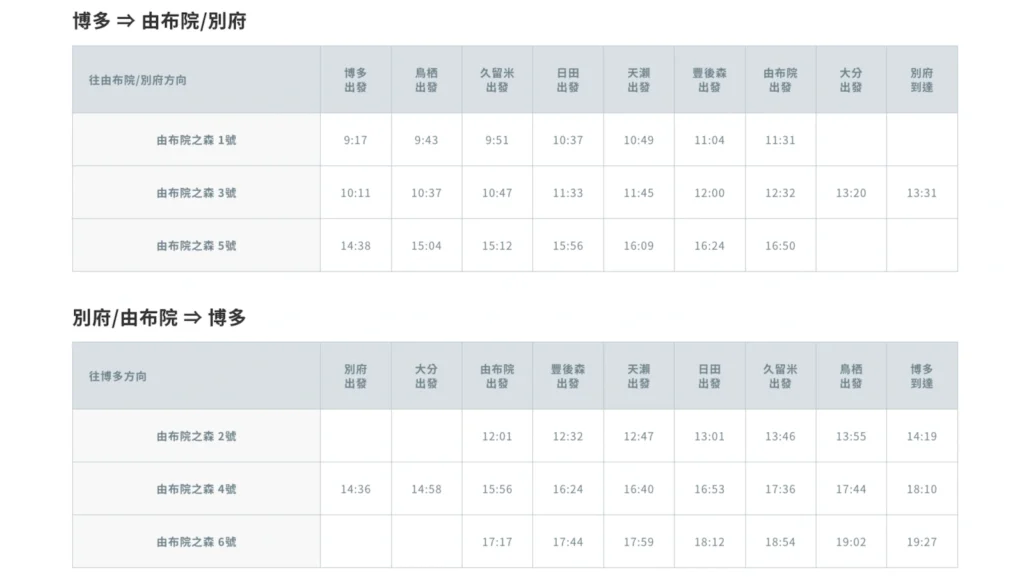Select the 14:36 別府 departure cell
This screenshot has width=1024, height=577.
[355, 489]
